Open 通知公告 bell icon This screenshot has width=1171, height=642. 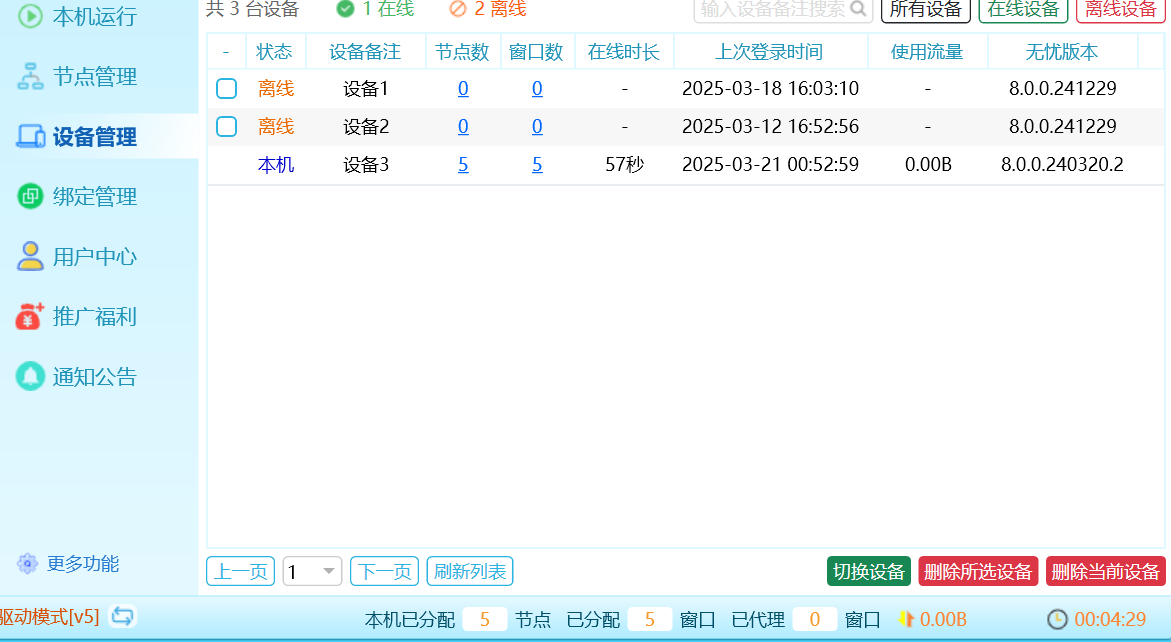tap(31, 377)
